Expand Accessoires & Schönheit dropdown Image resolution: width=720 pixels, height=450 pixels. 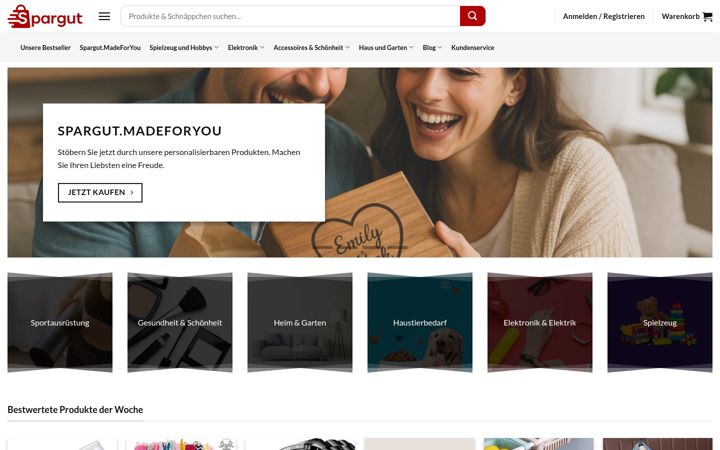coord(311,47)
